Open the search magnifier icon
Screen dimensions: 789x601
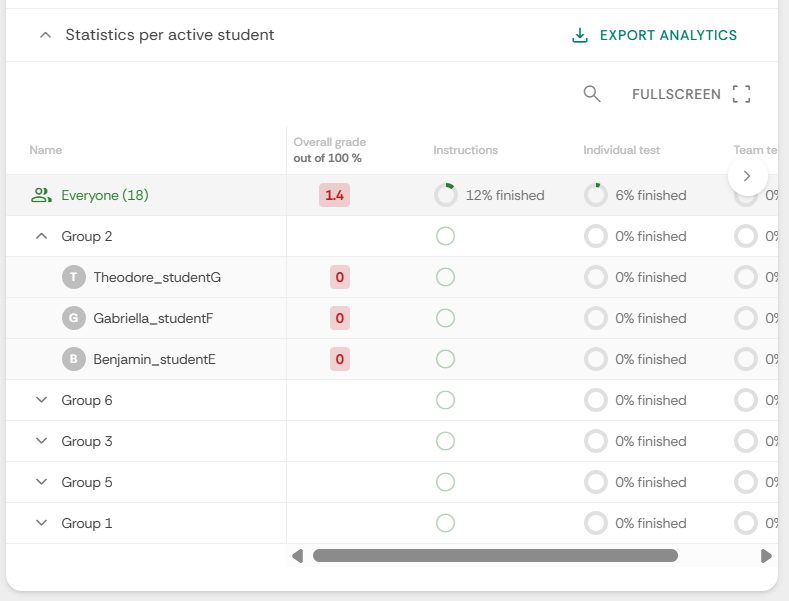[x=592, y=94]
